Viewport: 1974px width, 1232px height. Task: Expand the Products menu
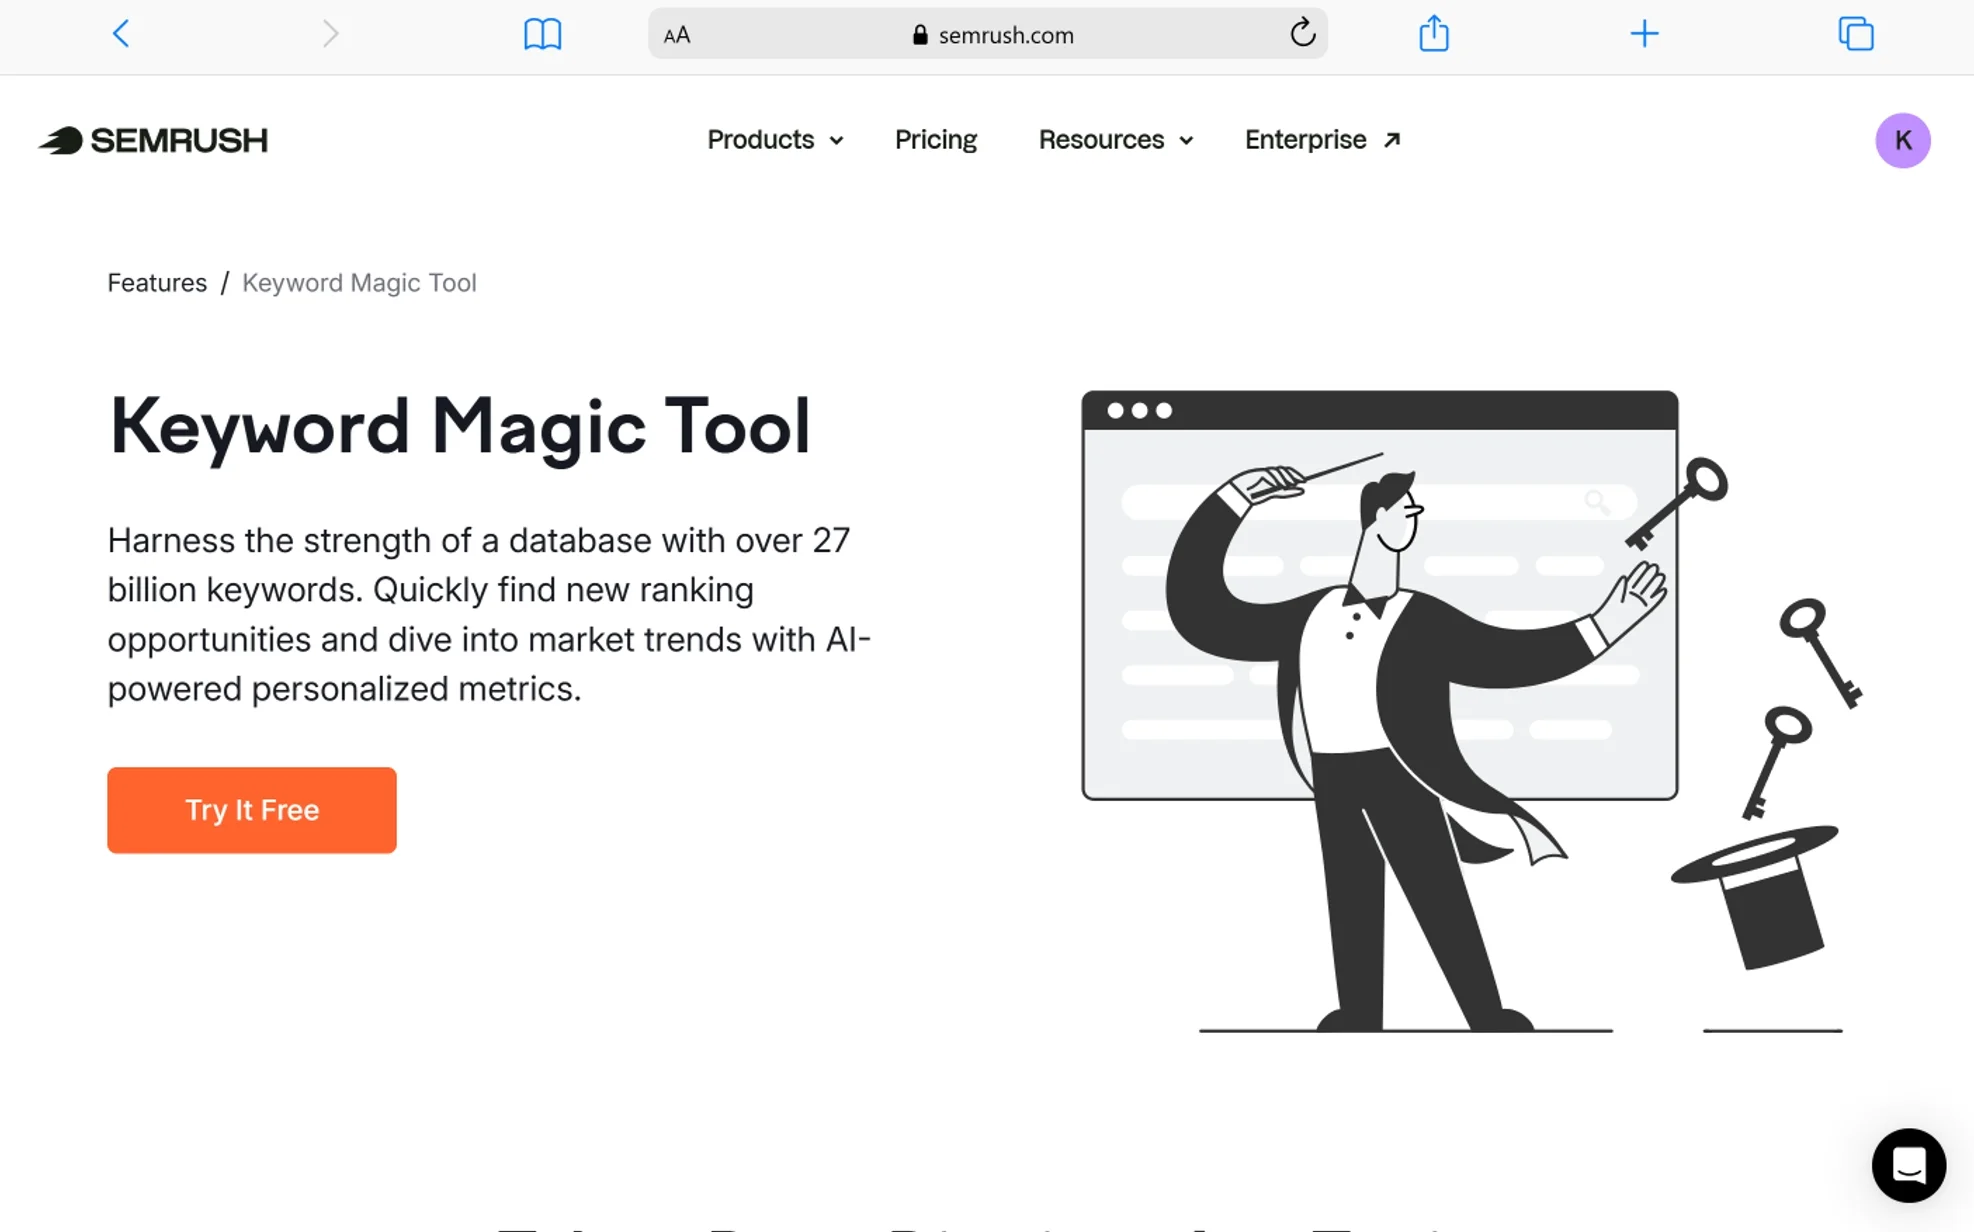775,140
